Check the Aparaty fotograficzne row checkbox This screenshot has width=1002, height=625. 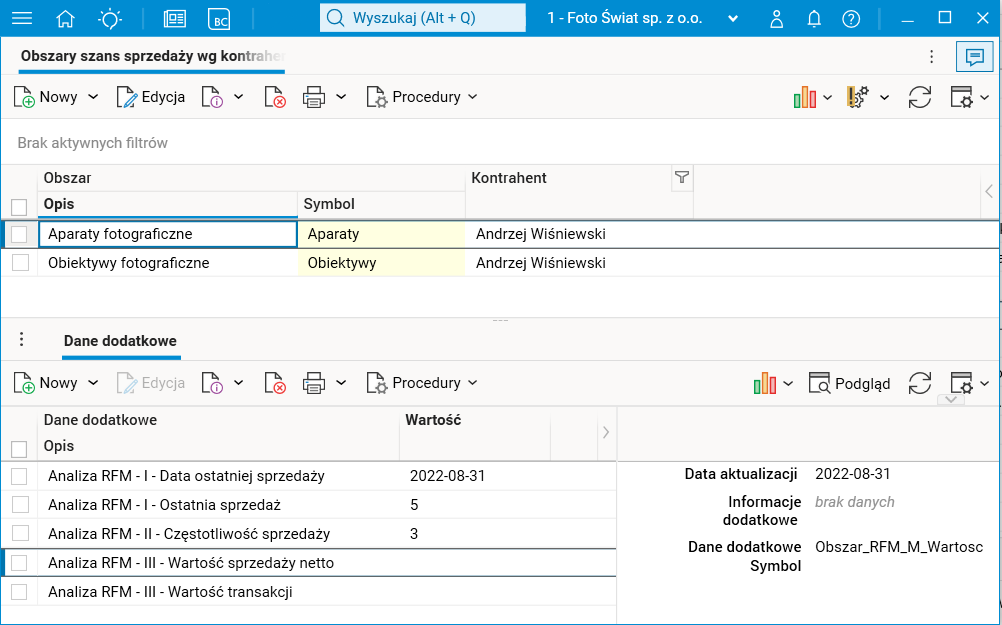(19, 234)
